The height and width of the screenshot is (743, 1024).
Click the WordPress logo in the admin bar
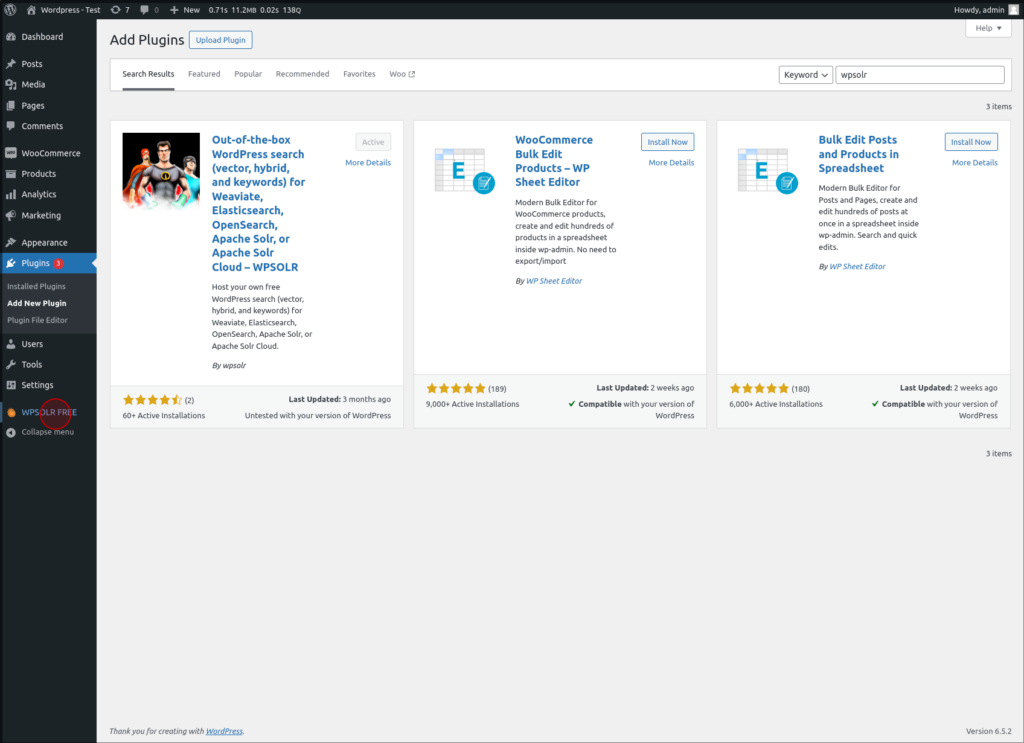pos(10,10)
